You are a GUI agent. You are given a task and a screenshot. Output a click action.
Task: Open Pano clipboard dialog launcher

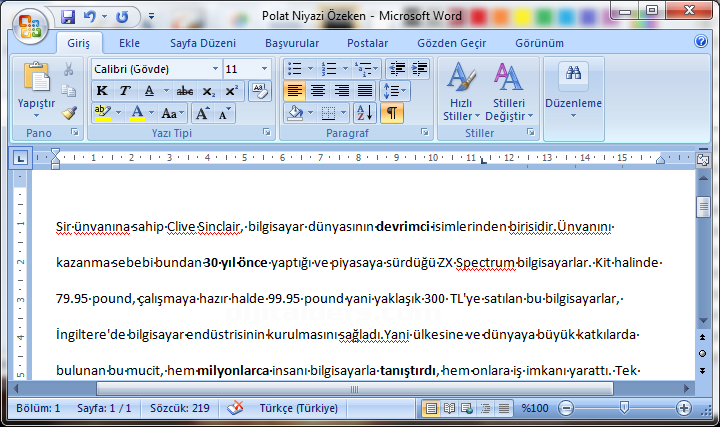(75, 133)
